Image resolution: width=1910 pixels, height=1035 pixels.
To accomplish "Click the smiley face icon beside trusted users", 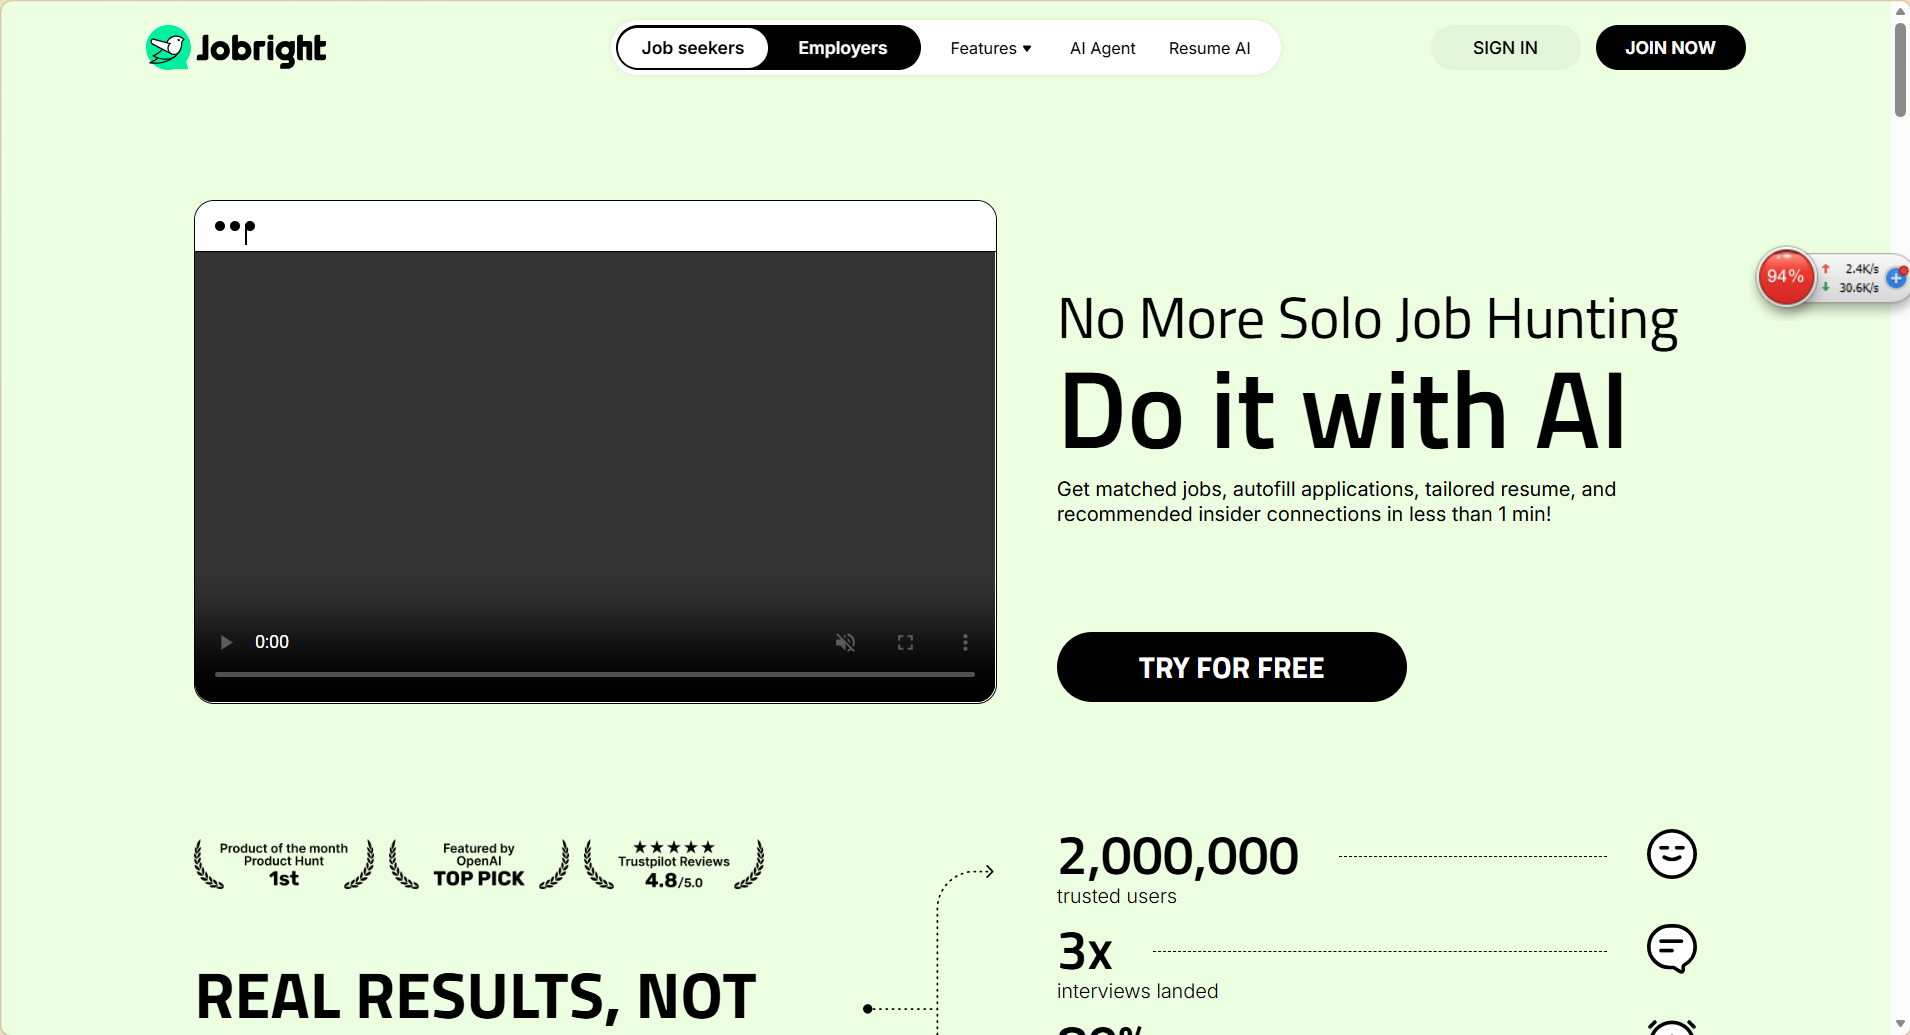I will pos(1671,854).
